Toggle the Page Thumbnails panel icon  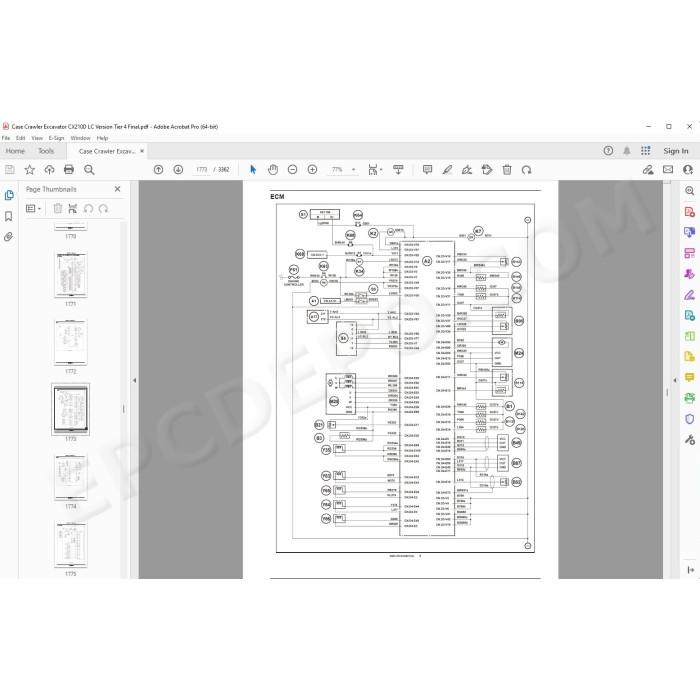[x=8, y=195]
